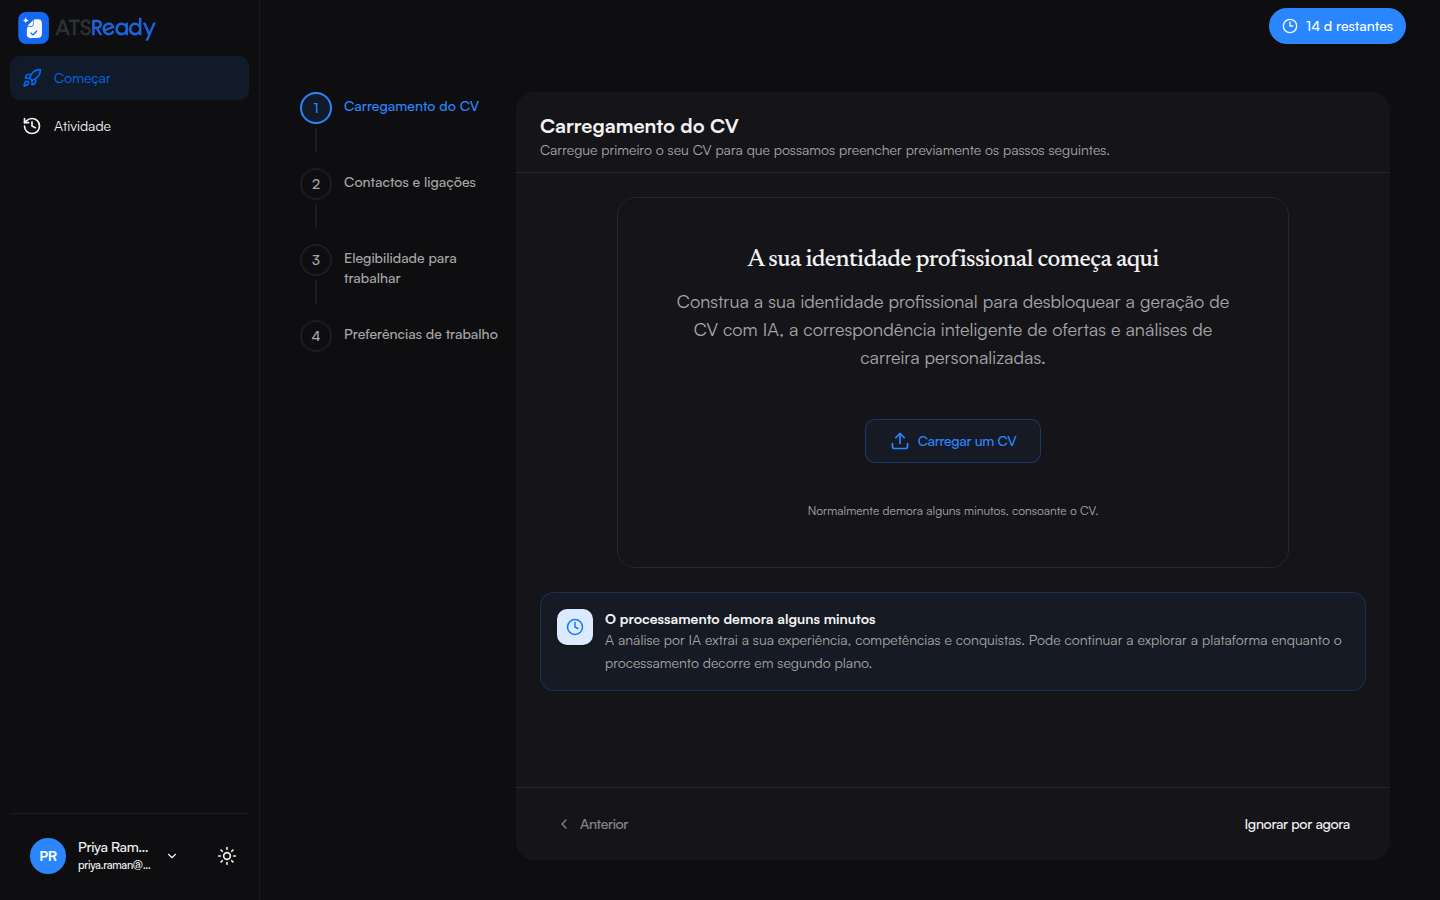1440x900 pixels.
Task: Click the 'Normalmente demora alguns minutos' note
Action: point(953,511)
